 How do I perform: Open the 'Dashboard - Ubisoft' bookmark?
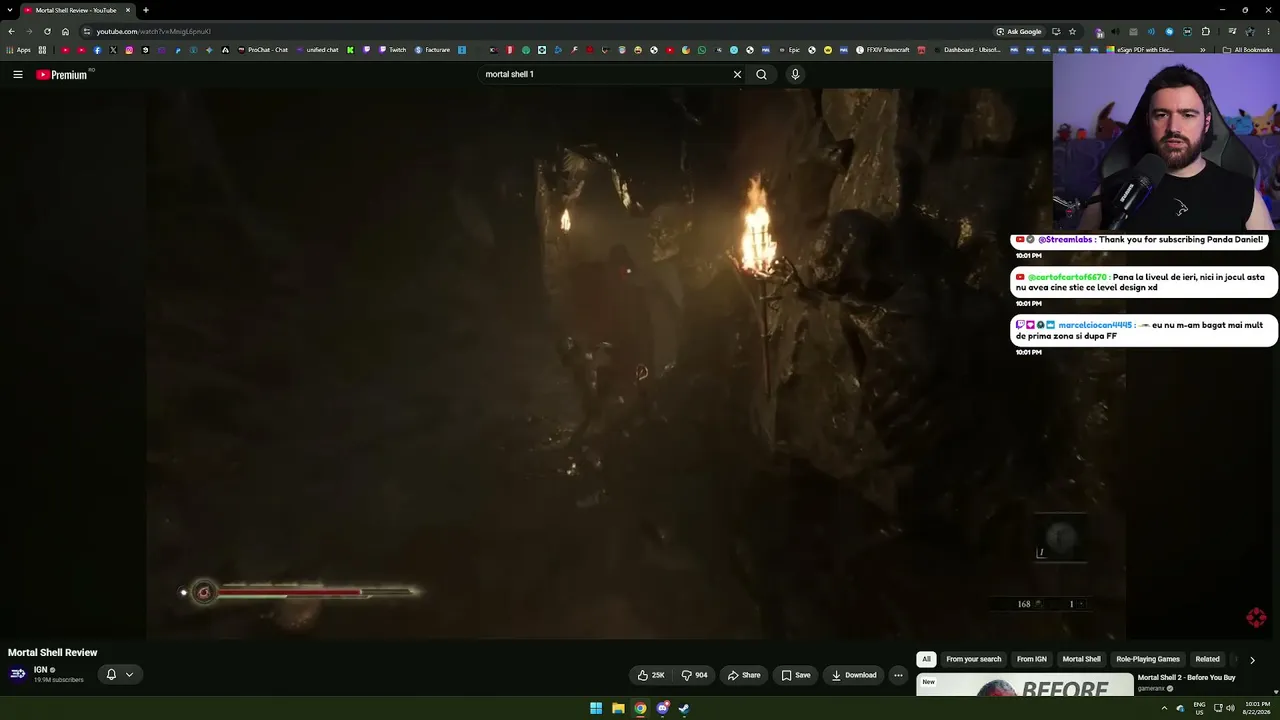coord(969,50)
